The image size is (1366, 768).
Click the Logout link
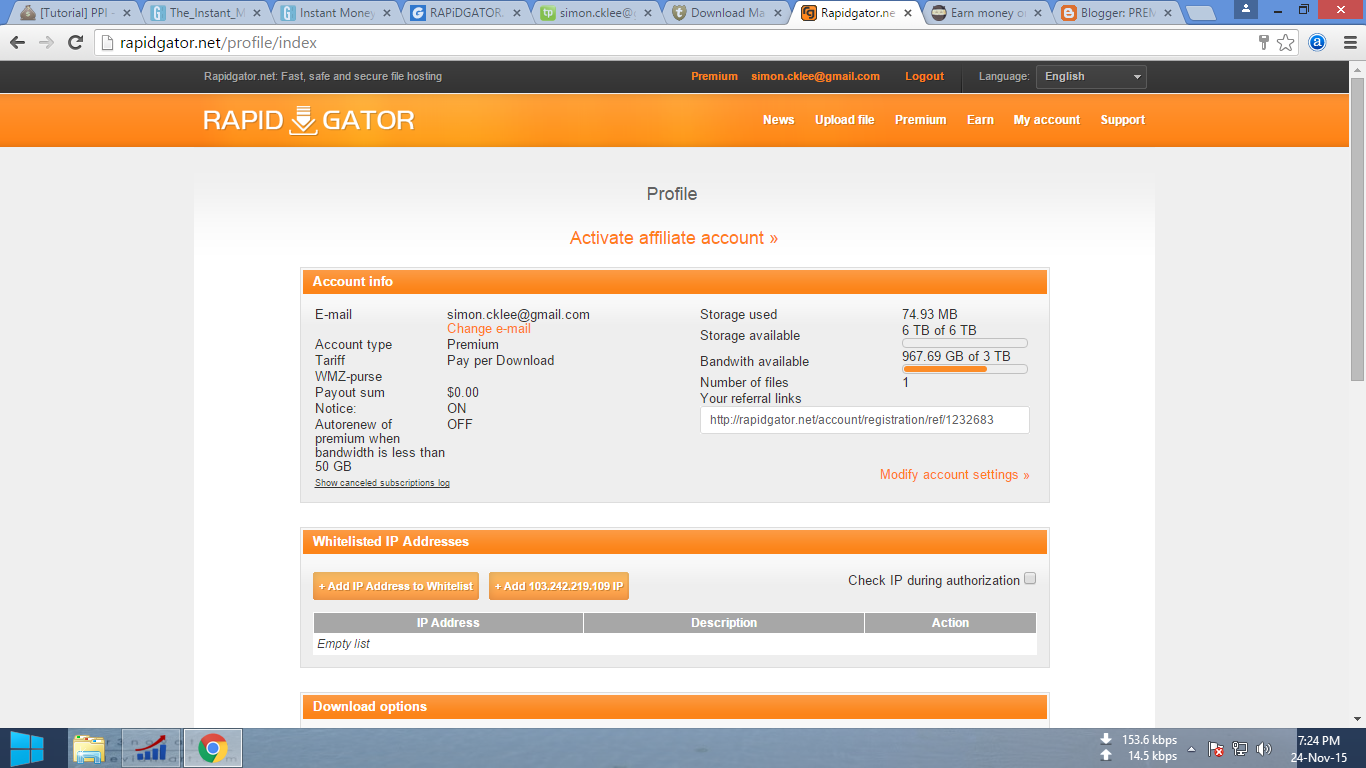pyautogui.click(x=924, y=76)
